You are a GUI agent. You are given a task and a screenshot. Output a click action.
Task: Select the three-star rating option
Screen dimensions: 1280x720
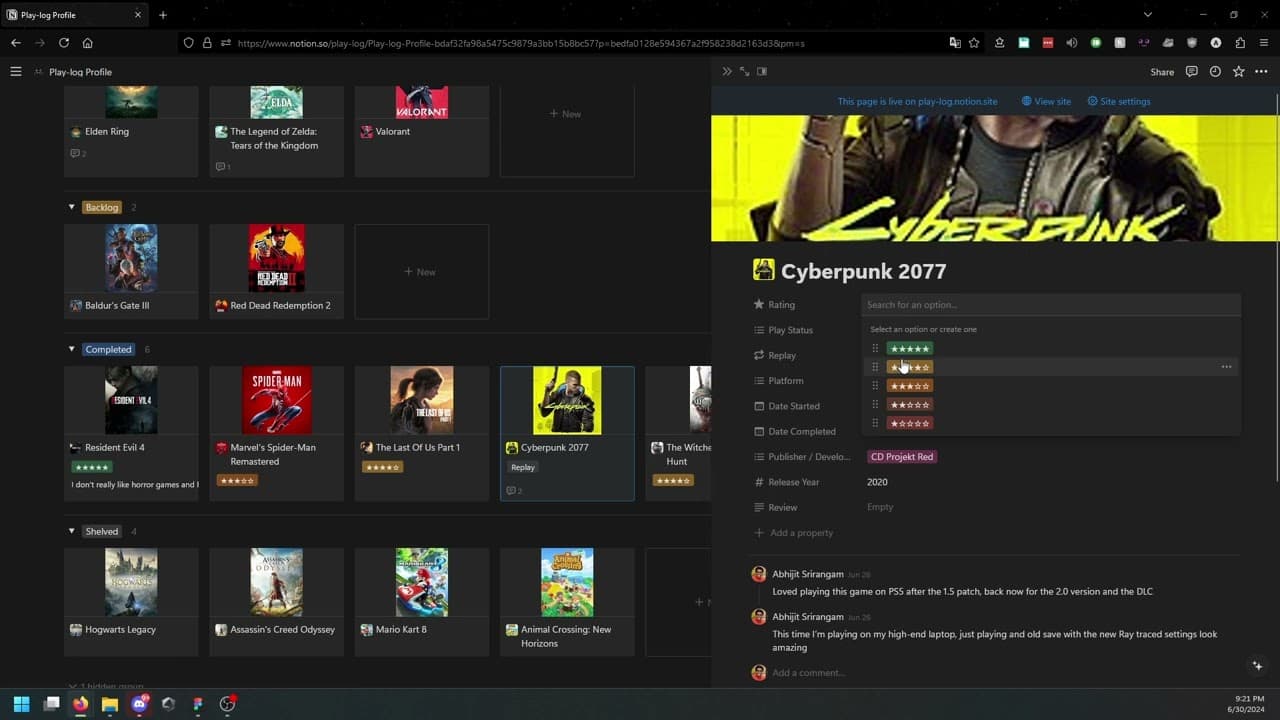pos(910,386)
